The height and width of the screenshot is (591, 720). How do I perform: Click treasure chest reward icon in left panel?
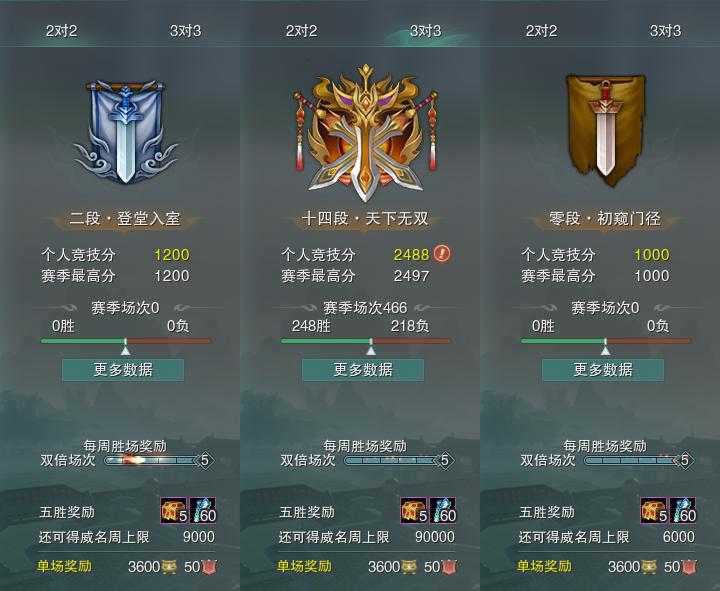pyautogui.click(x=174, y=510)
